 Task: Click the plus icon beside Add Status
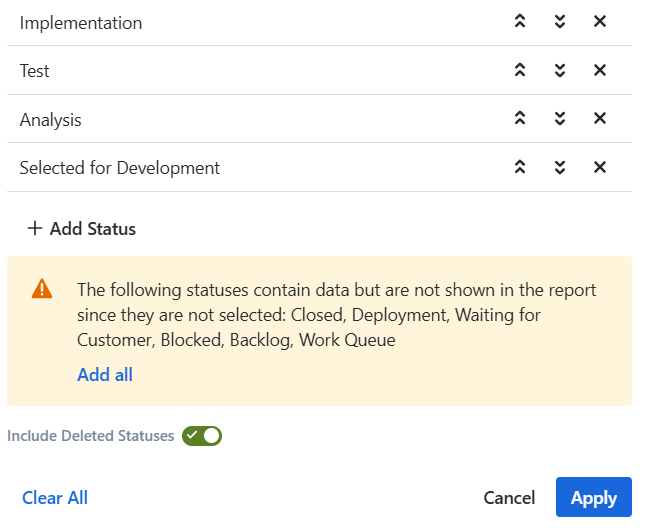pos(35,229)
